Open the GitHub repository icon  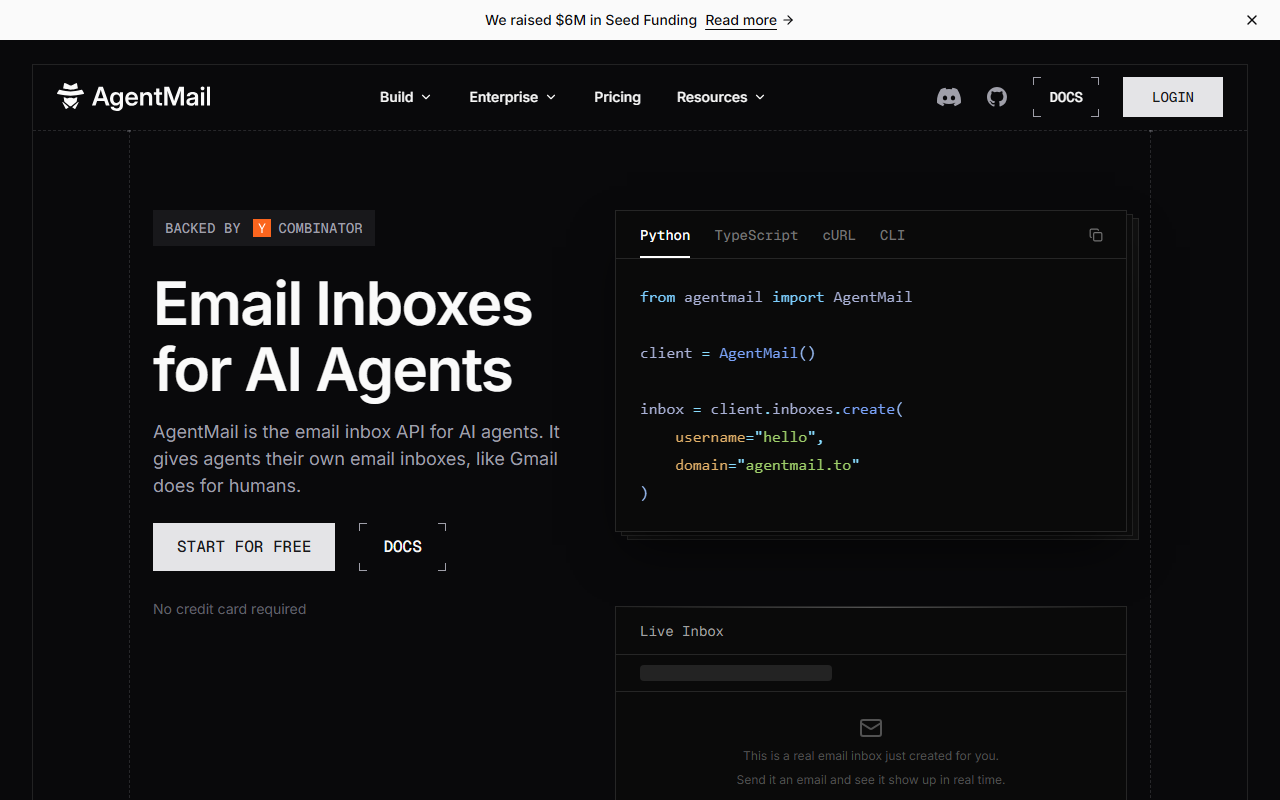[997, 97]
